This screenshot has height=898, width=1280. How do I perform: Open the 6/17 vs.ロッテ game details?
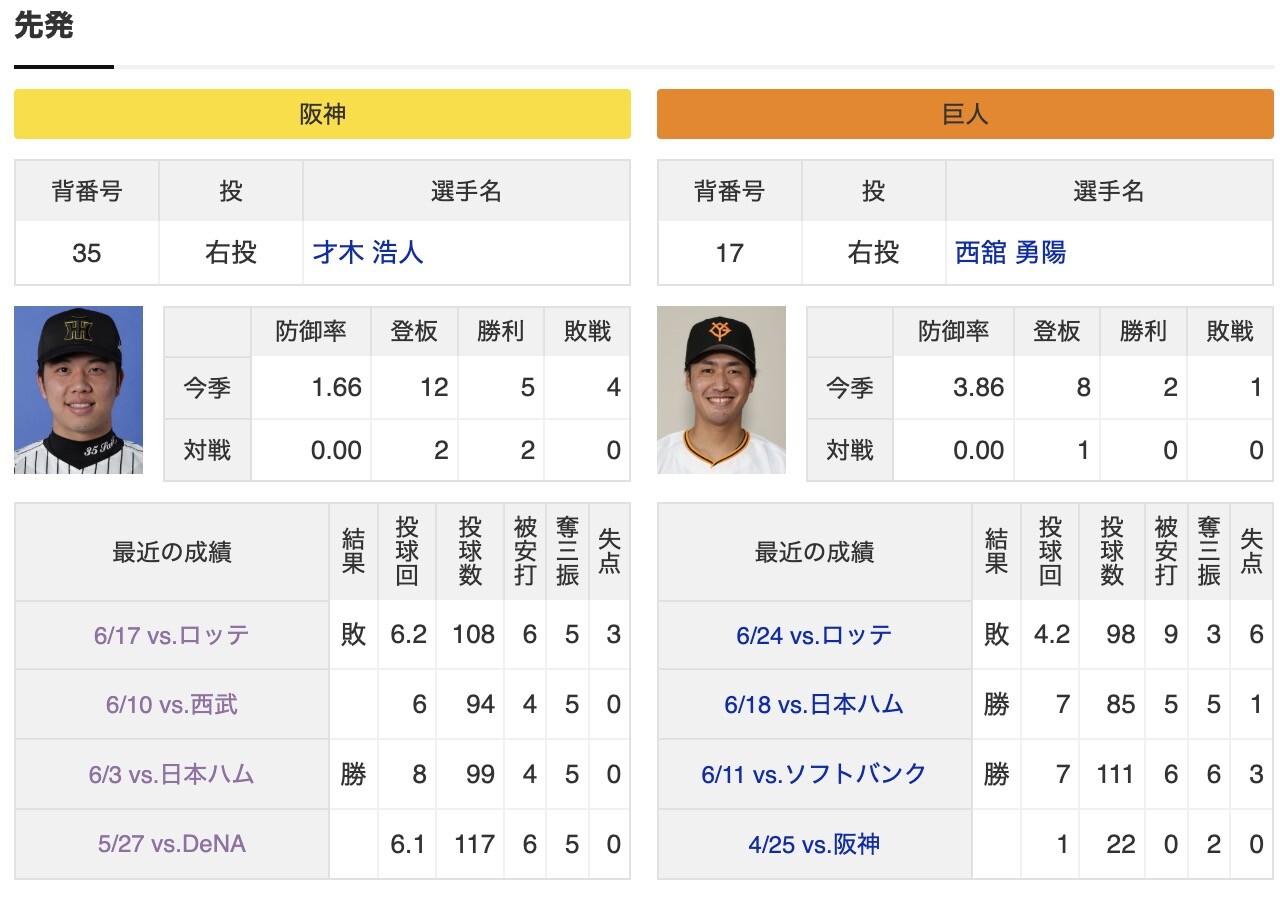171,634
